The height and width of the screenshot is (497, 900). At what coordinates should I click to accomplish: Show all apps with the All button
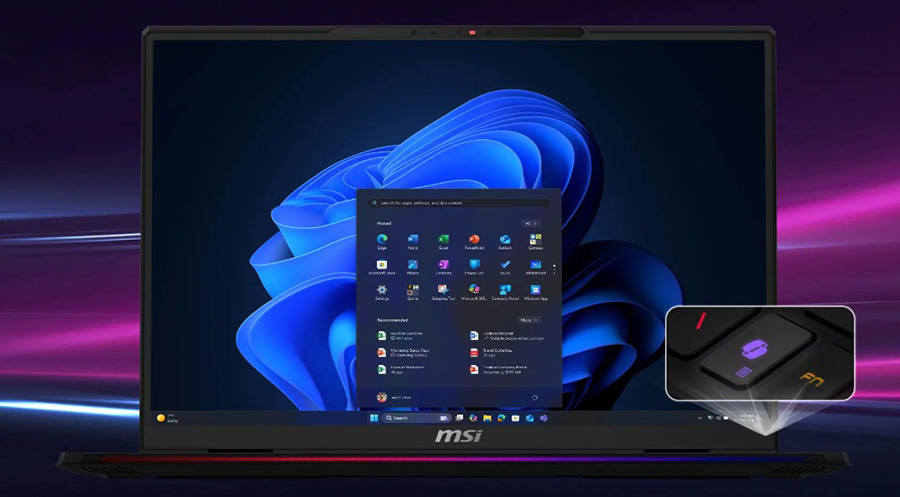pos(530,223)
